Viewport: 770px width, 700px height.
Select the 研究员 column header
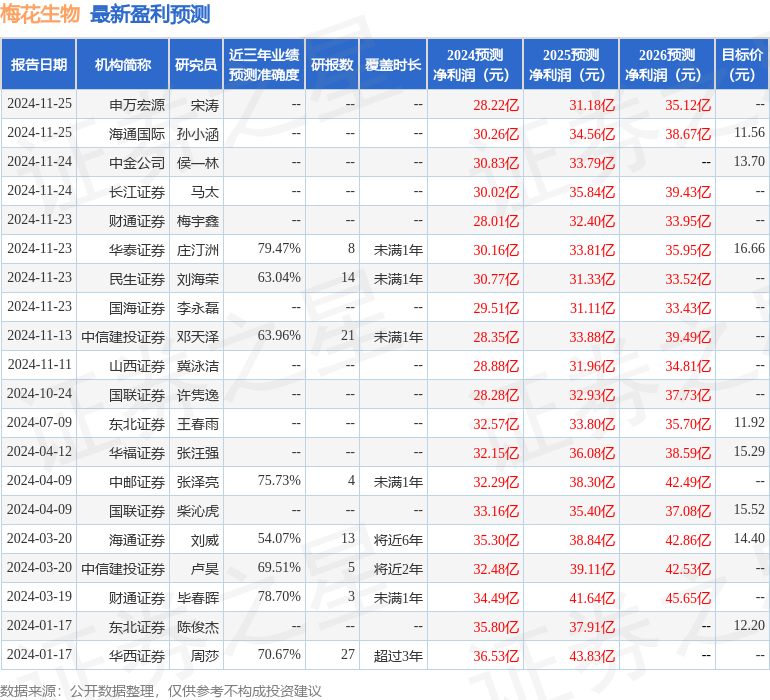tap(195, 65)
